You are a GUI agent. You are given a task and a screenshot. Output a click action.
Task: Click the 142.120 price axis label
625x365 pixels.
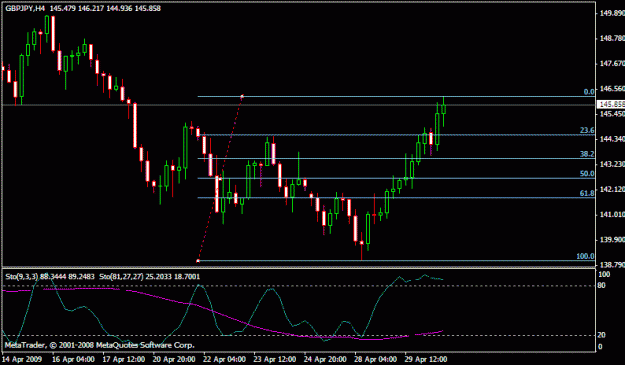612,189
